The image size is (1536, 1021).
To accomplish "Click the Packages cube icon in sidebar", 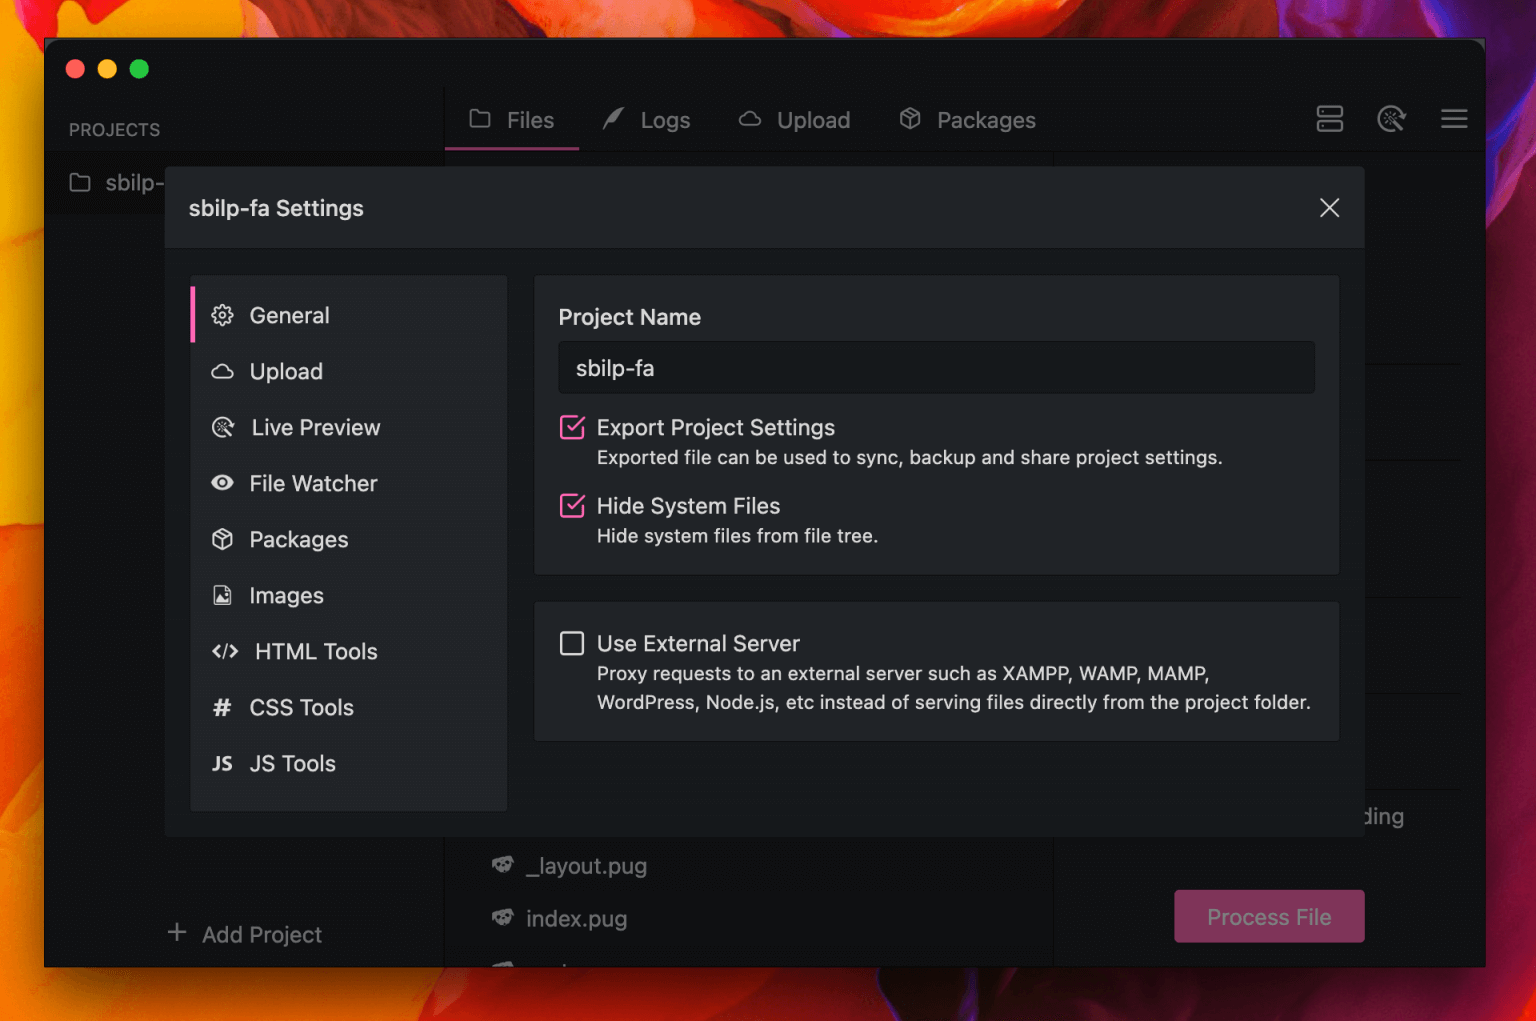I will point(222,539).
